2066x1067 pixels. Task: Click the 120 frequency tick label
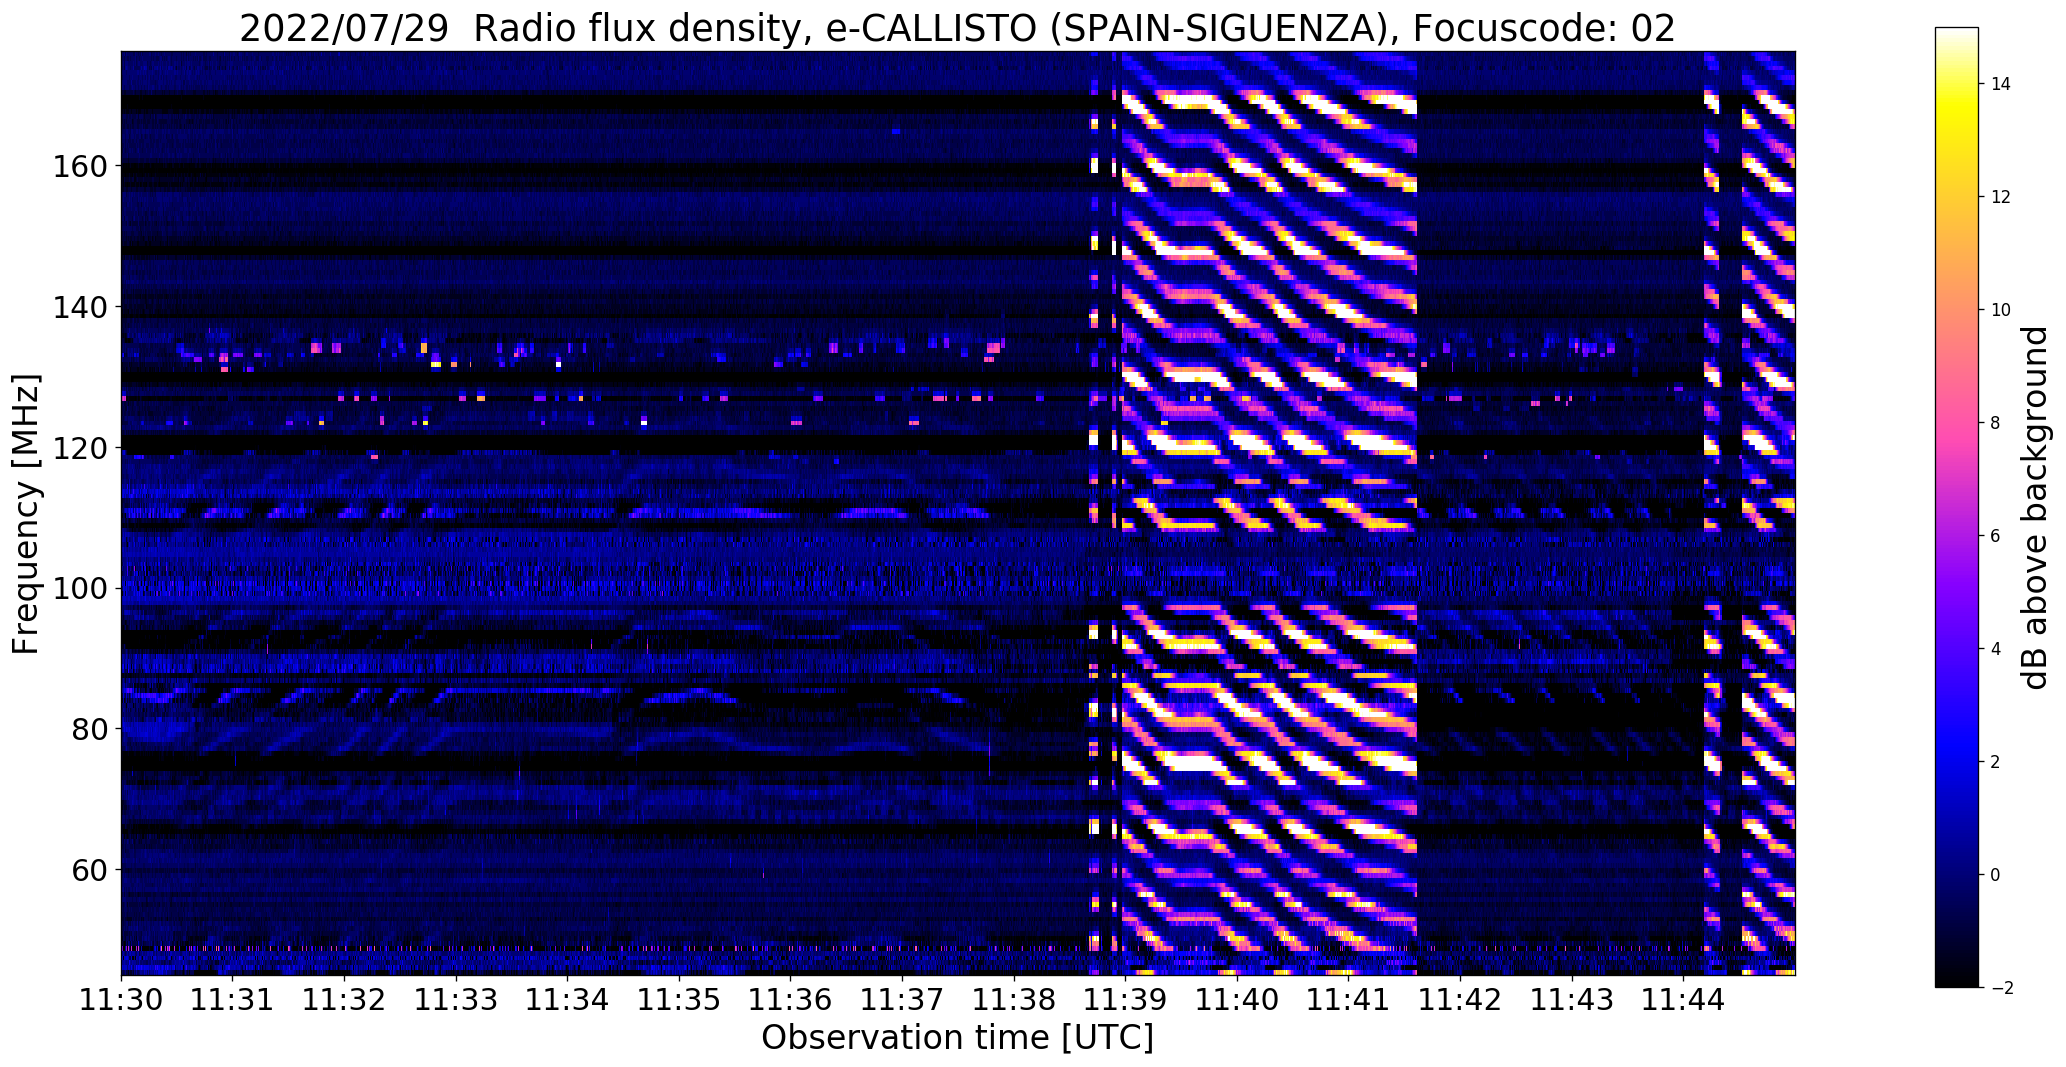[78, 448]
